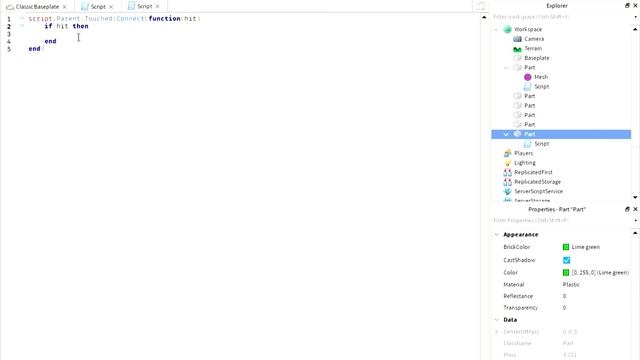Click the Terrain icon in Explorer
Screen dimensions: 640x360
coord(517,49)
